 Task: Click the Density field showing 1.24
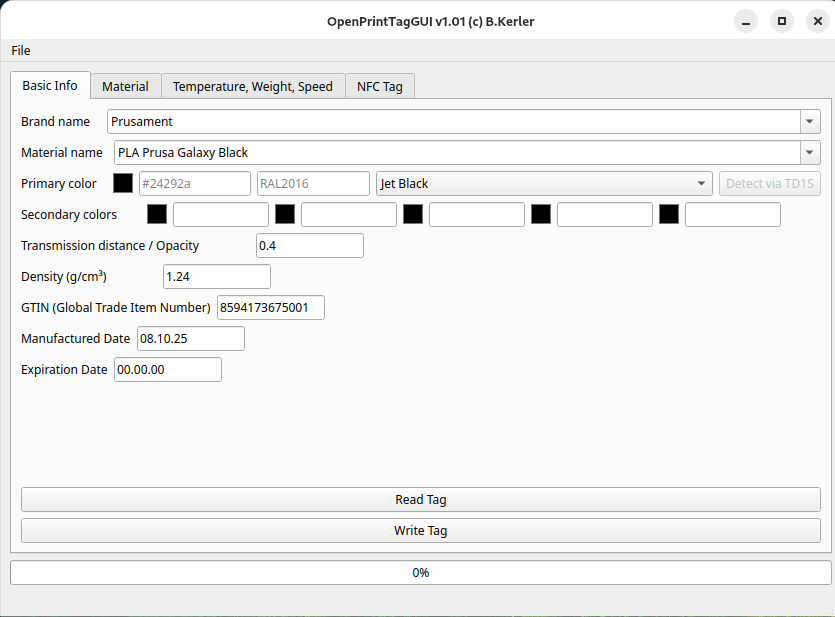[217, 277]
